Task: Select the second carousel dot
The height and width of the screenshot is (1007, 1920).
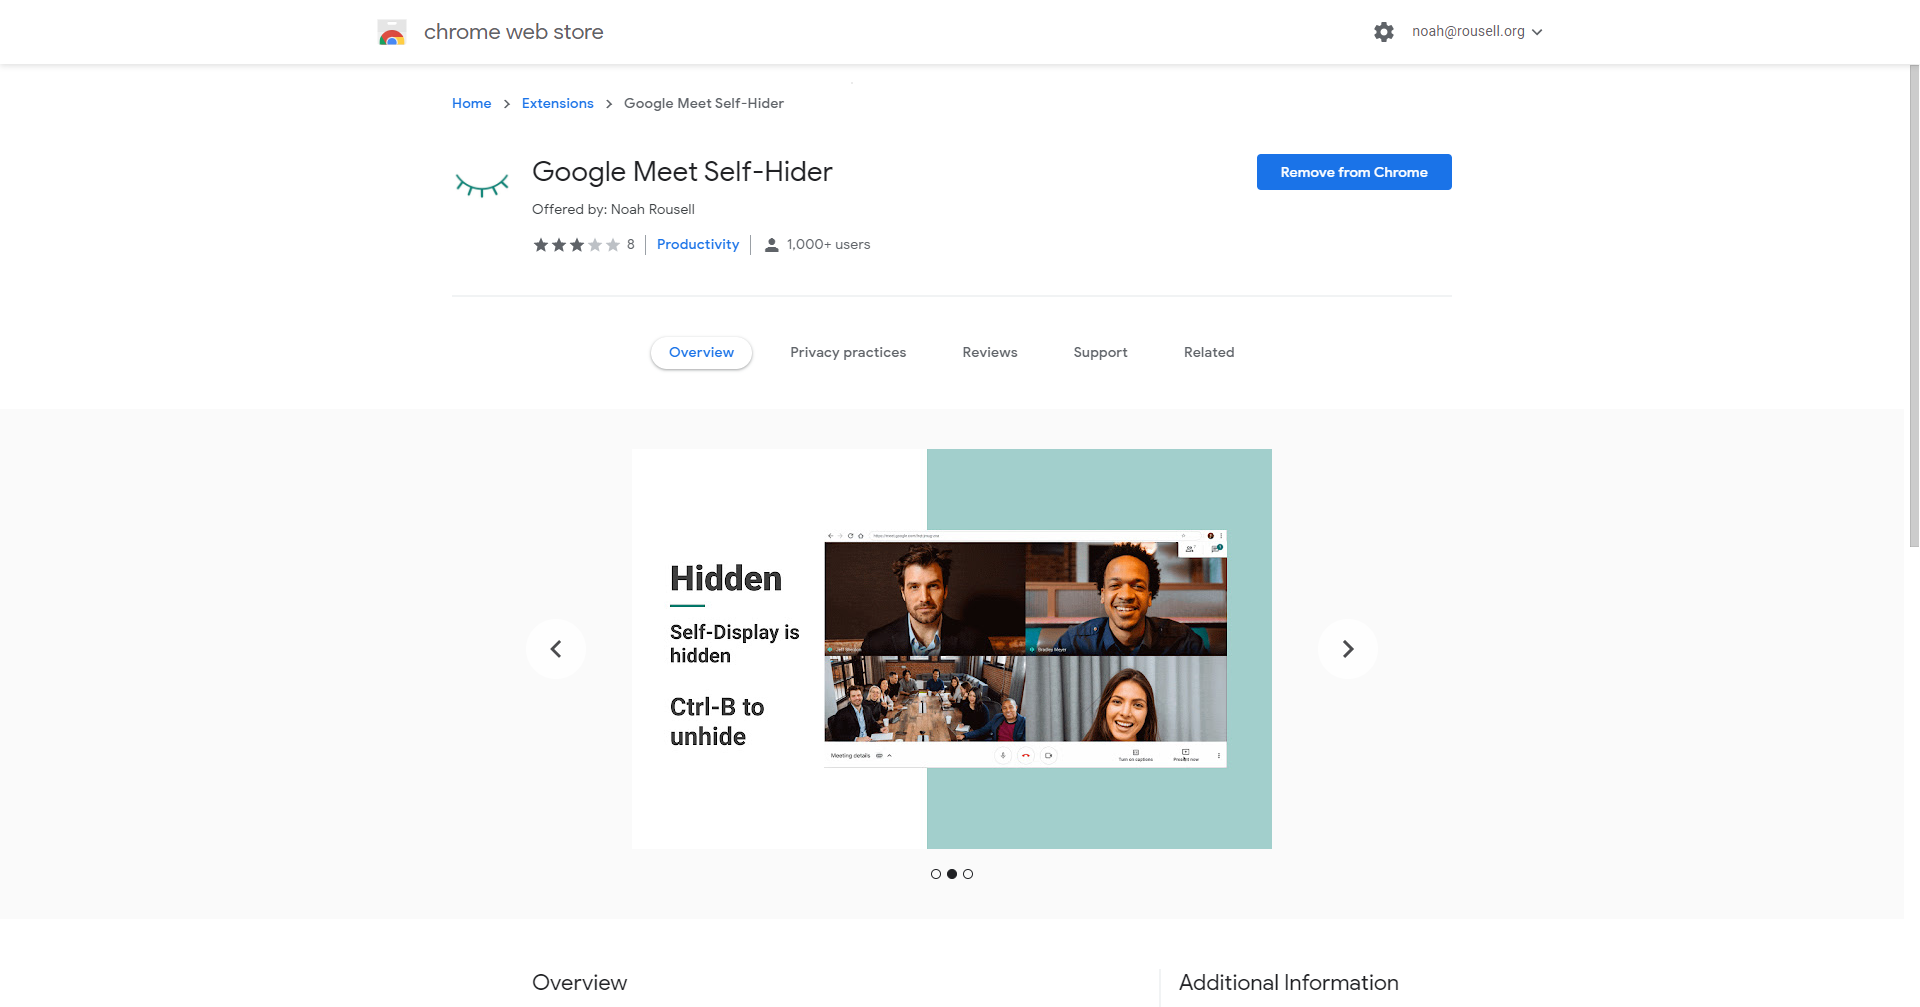Action: click(952, 874)
